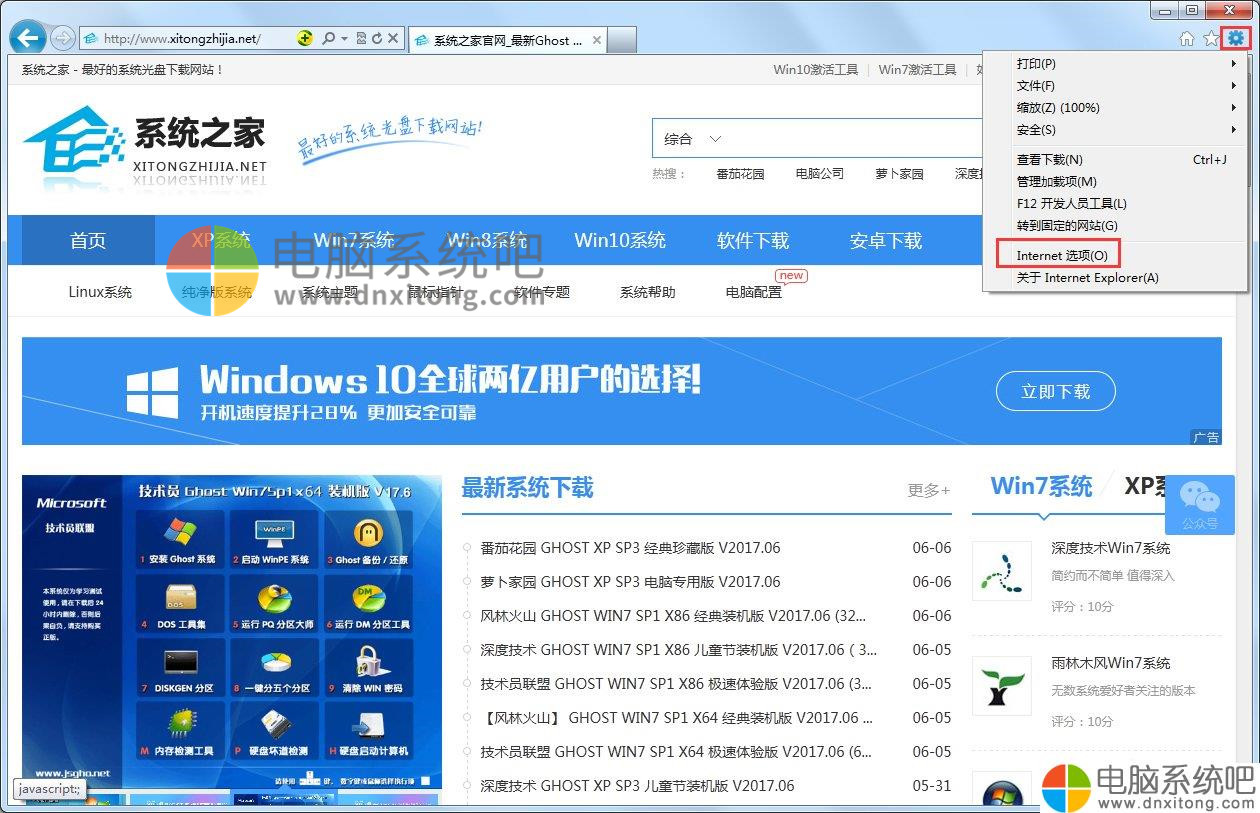Click the 深度技术Win7系统 thumbnail icon
Screen dimensions: 1260x813
tap(1001, 571)
